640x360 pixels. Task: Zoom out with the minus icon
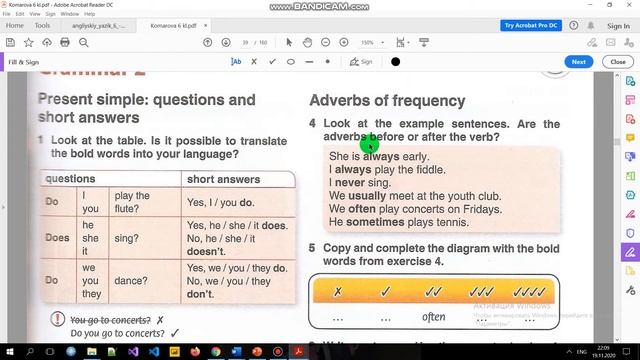click(325, 42)
